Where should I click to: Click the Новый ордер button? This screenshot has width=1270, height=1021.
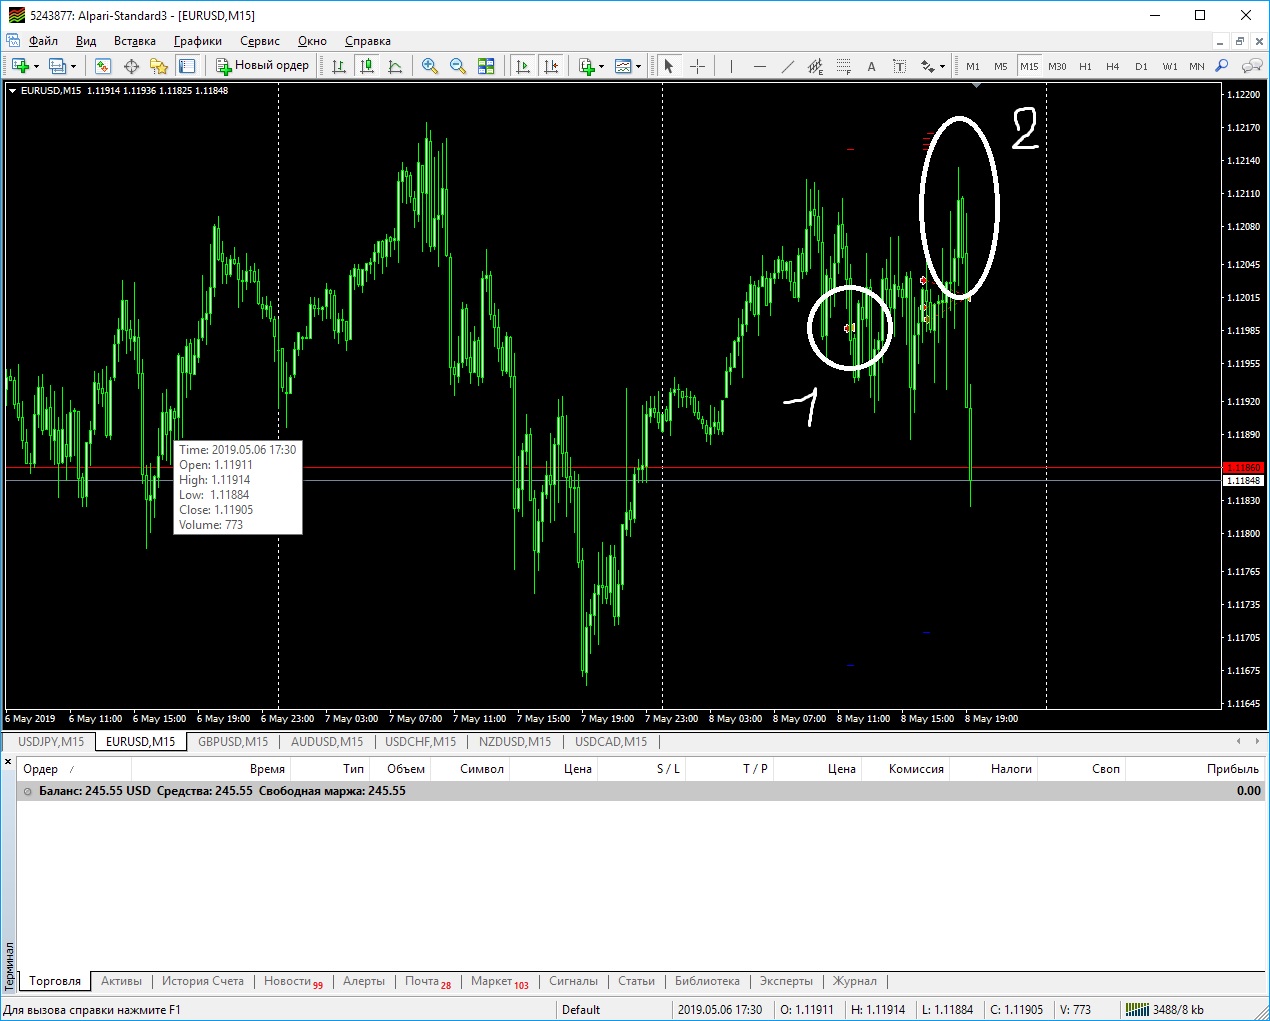pyautogui.click(x=263, y=66)
